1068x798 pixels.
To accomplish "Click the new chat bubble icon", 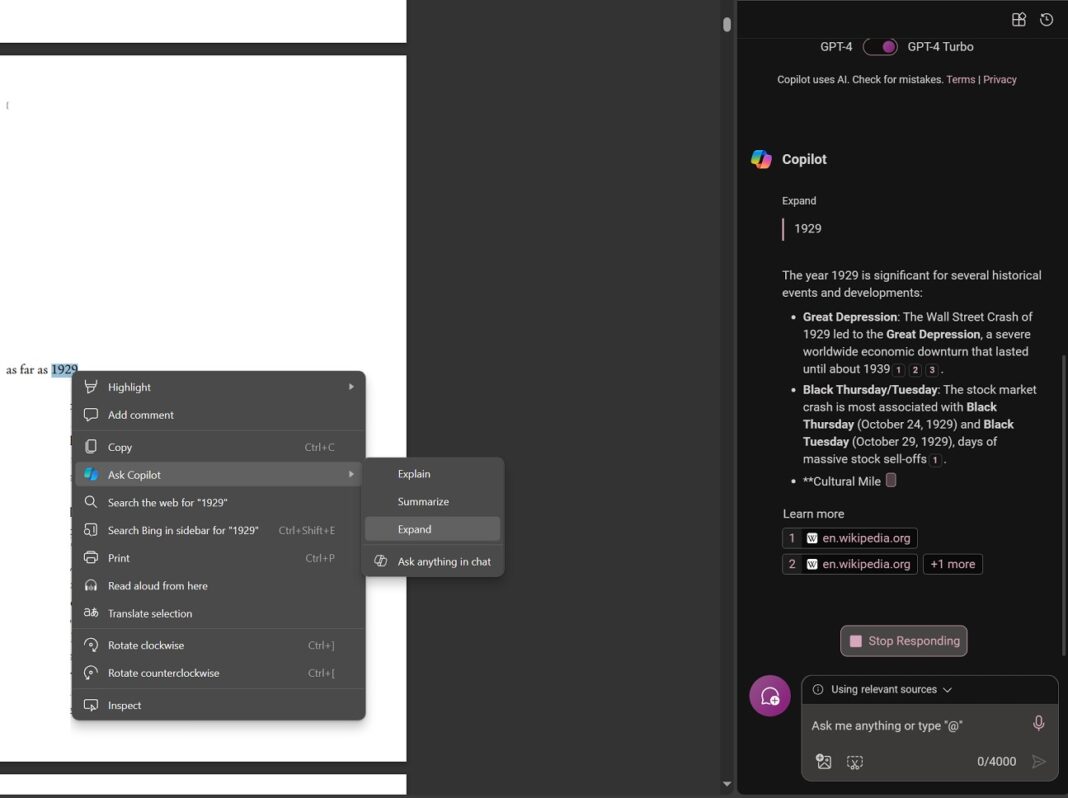I will [770, 695].
